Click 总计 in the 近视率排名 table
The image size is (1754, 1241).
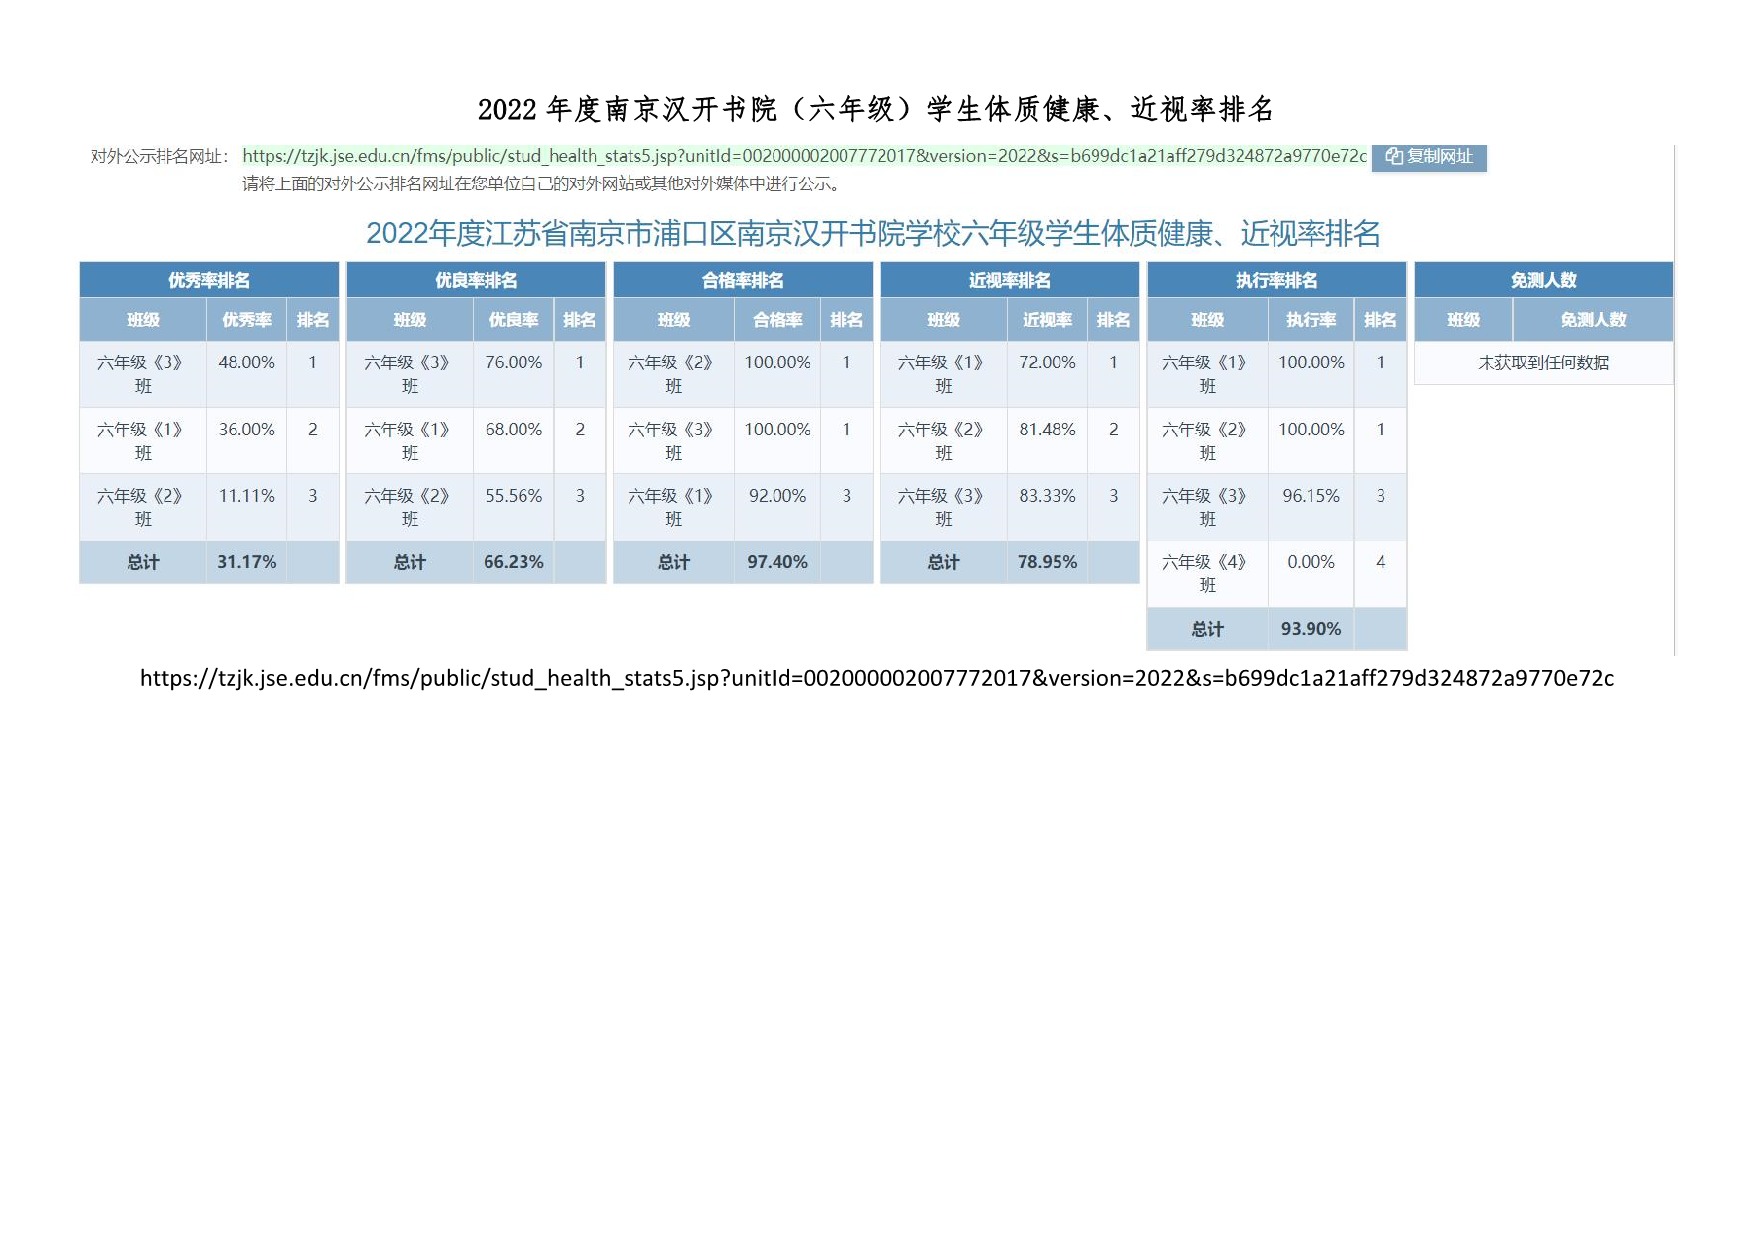click(x=944, y=562)
